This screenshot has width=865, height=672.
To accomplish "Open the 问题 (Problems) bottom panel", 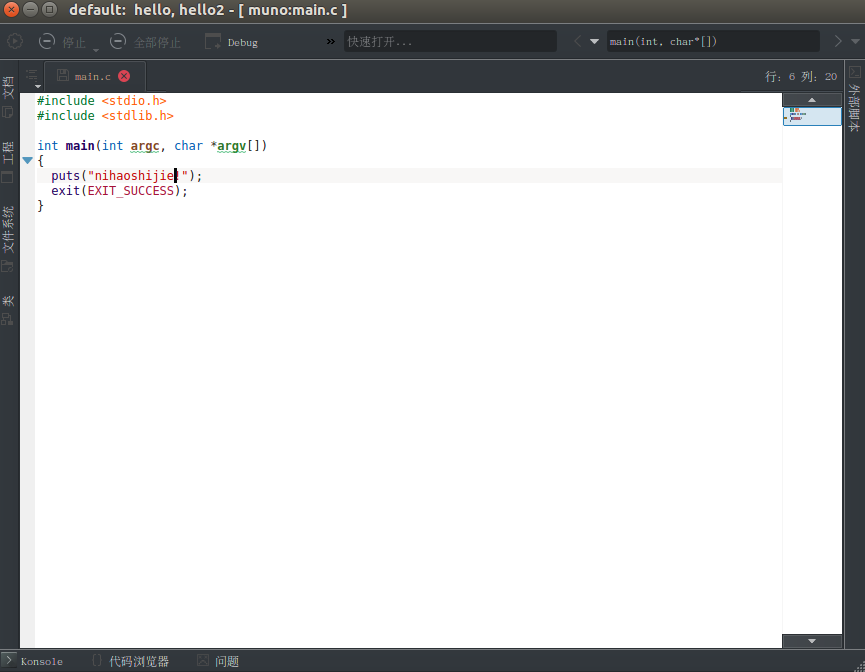I will [x=218, y=661].
